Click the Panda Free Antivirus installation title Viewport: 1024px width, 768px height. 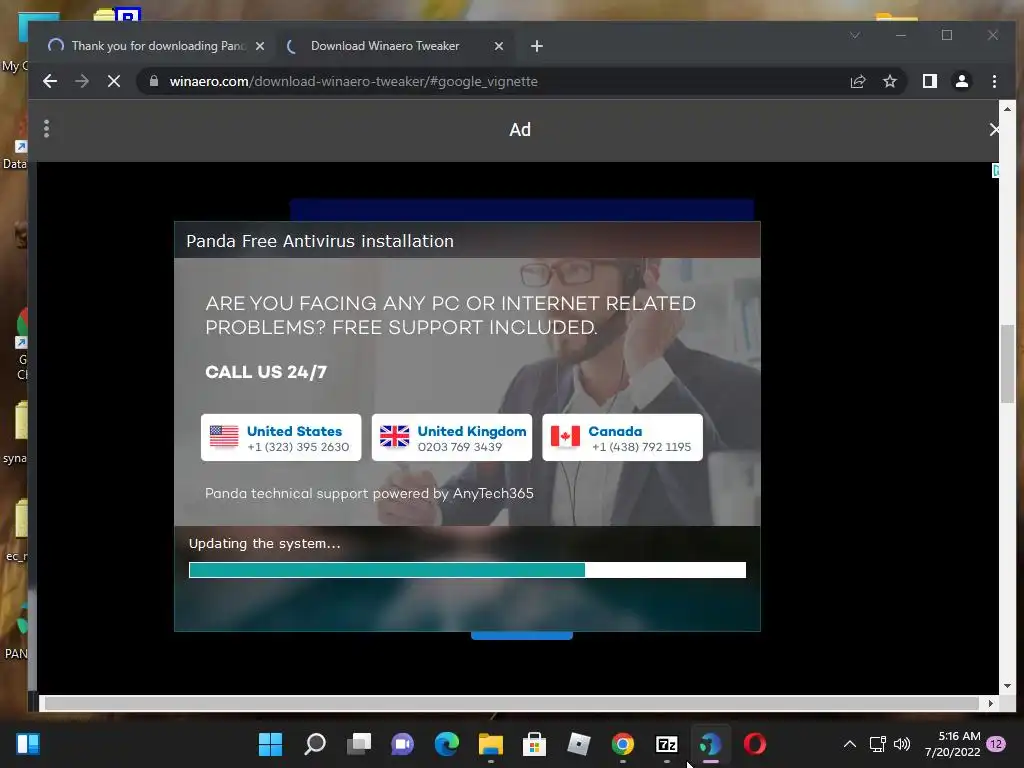tap(320, 241)
